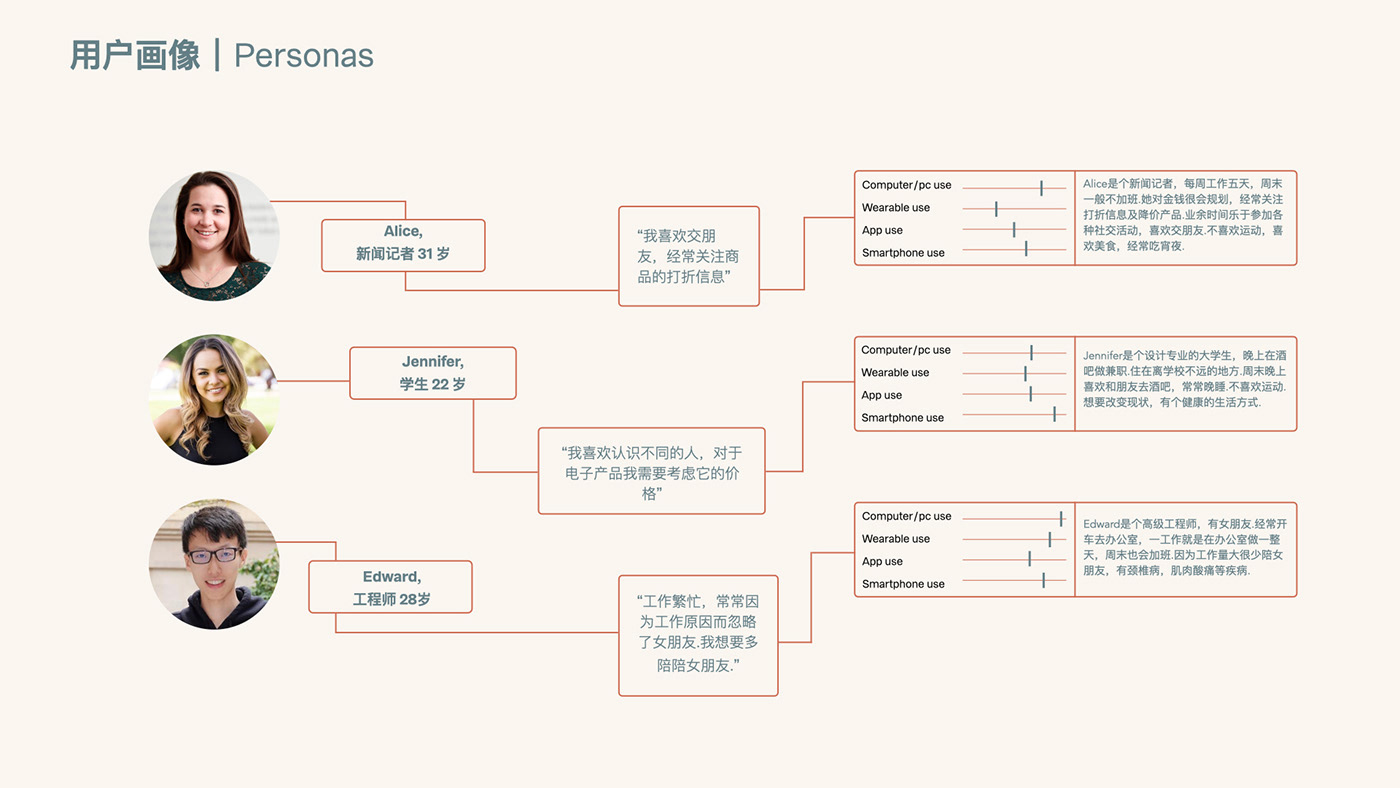This screenshot has height=788, width=1400.
Task: Select the Alice 新闻记者 31岁 name box
Action: (403, 245)
